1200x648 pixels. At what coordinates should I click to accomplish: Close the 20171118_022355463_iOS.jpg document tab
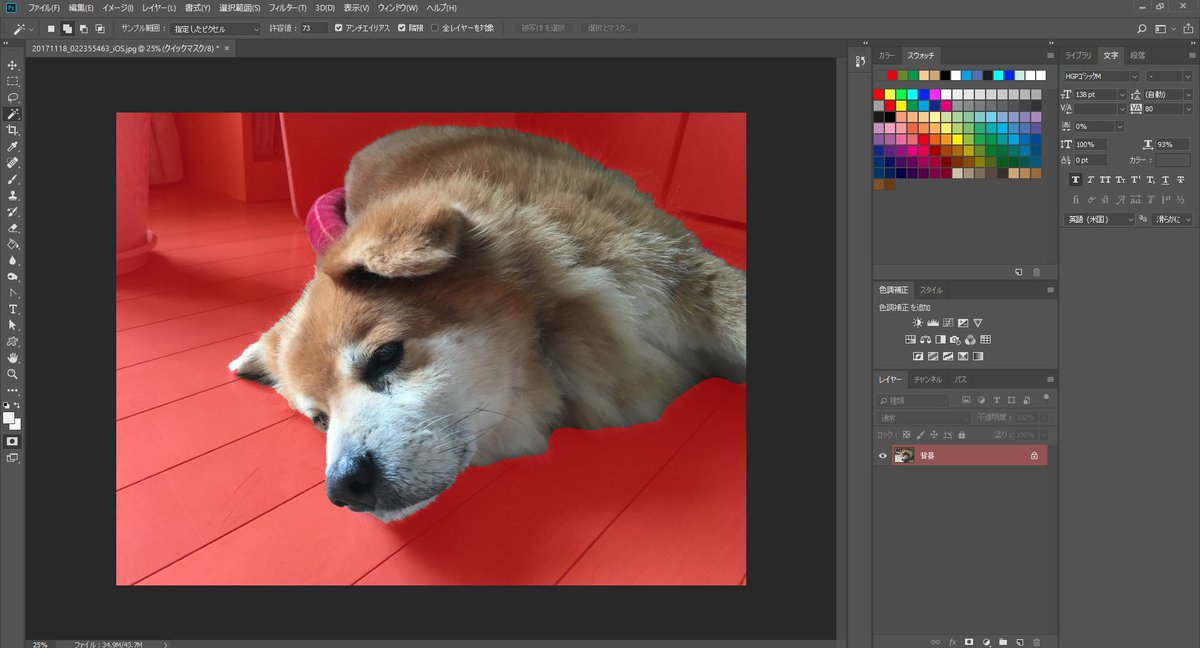(x=226, y=48)
